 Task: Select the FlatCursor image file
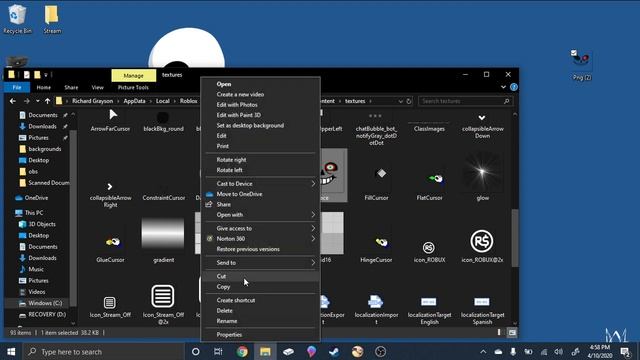[429, 186]
